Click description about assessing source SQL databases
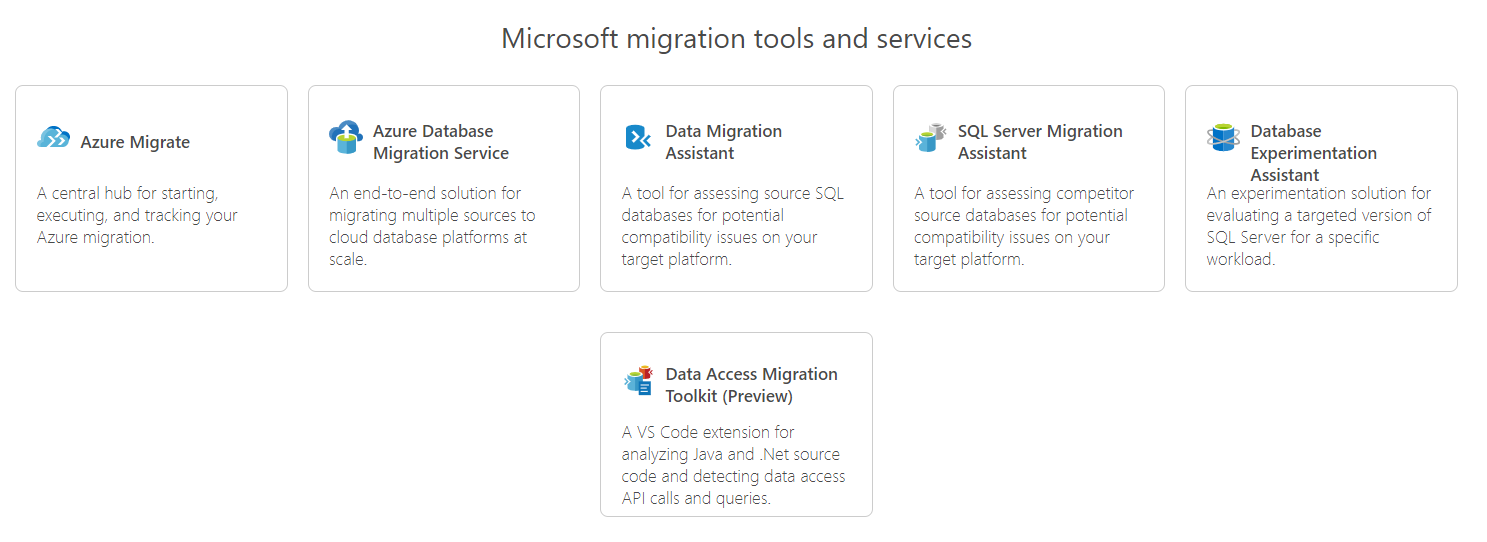The width and height of the screenshot is (1487, 542). pyautogui.click(x=732, y=226)
